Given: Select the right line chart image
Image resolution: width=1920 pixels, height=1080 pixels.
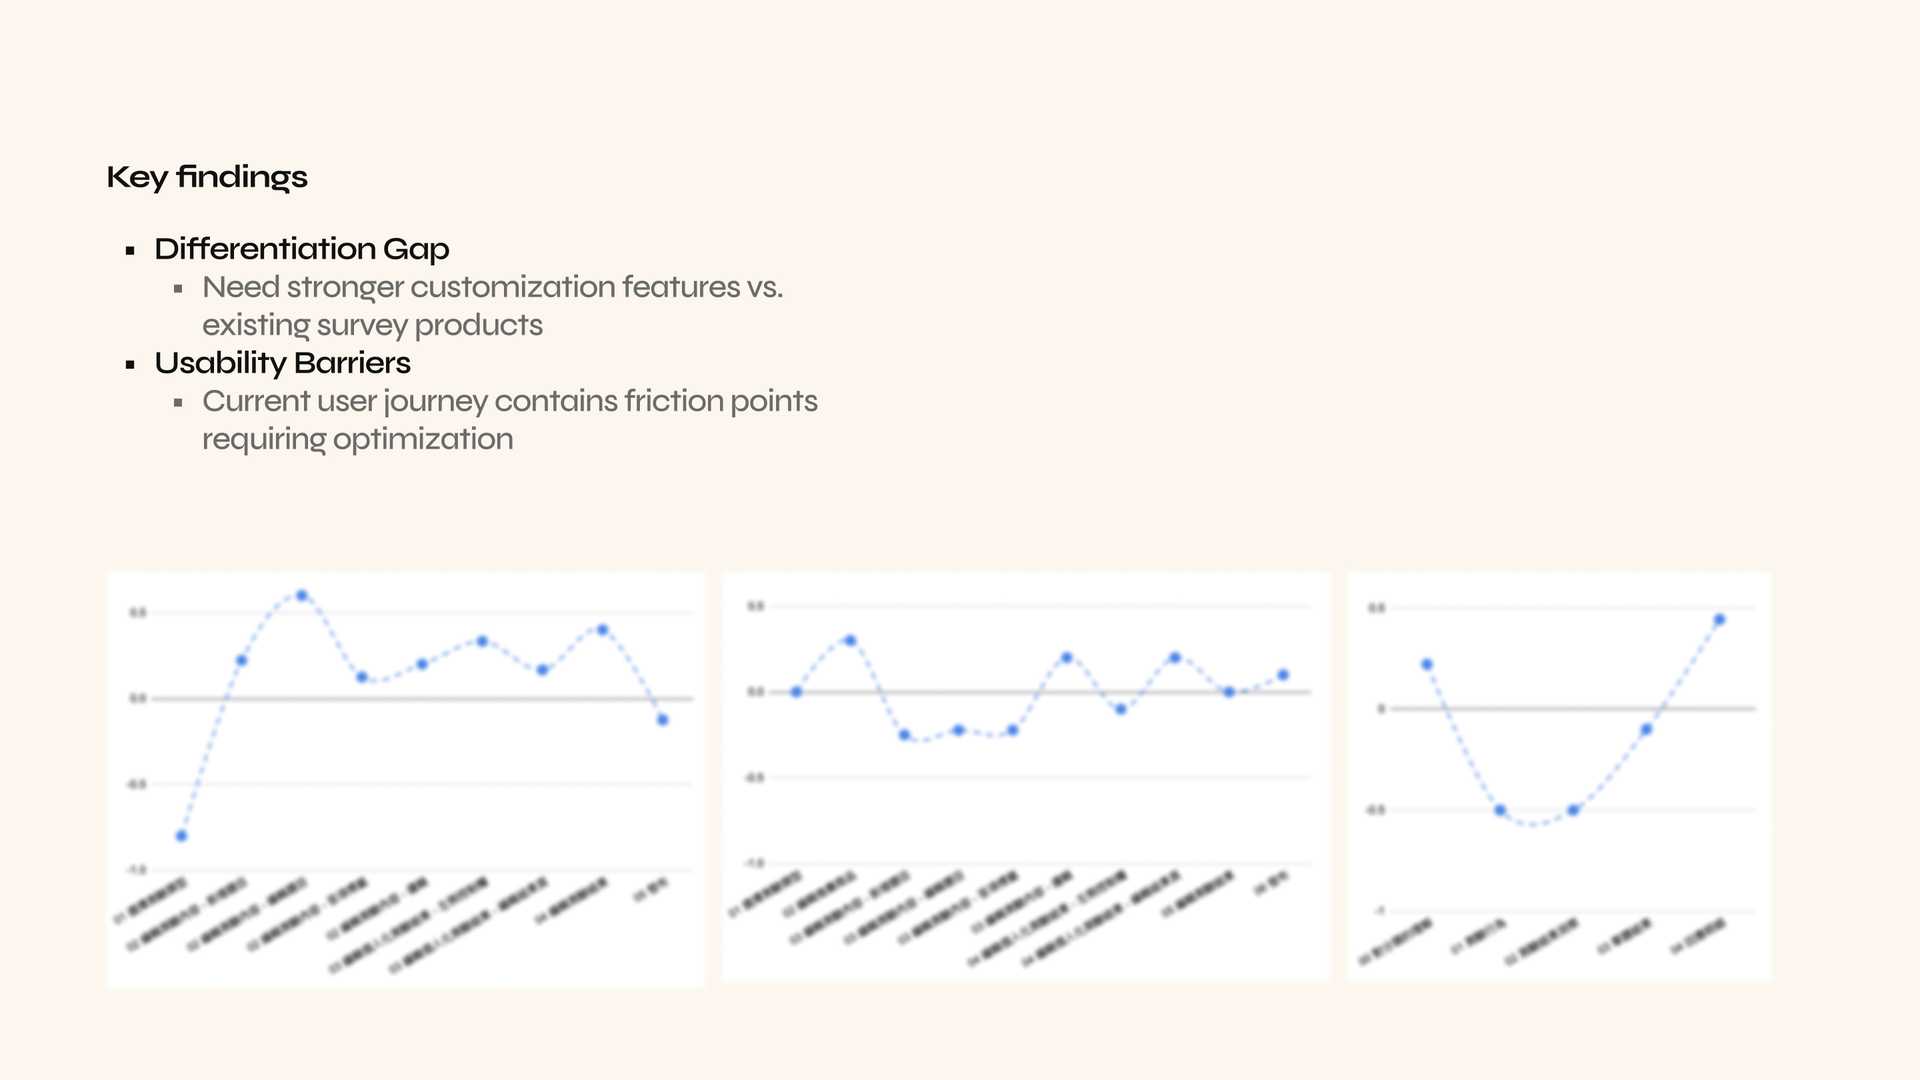Looking at the screenshot, I should [x=1558, y=775].
